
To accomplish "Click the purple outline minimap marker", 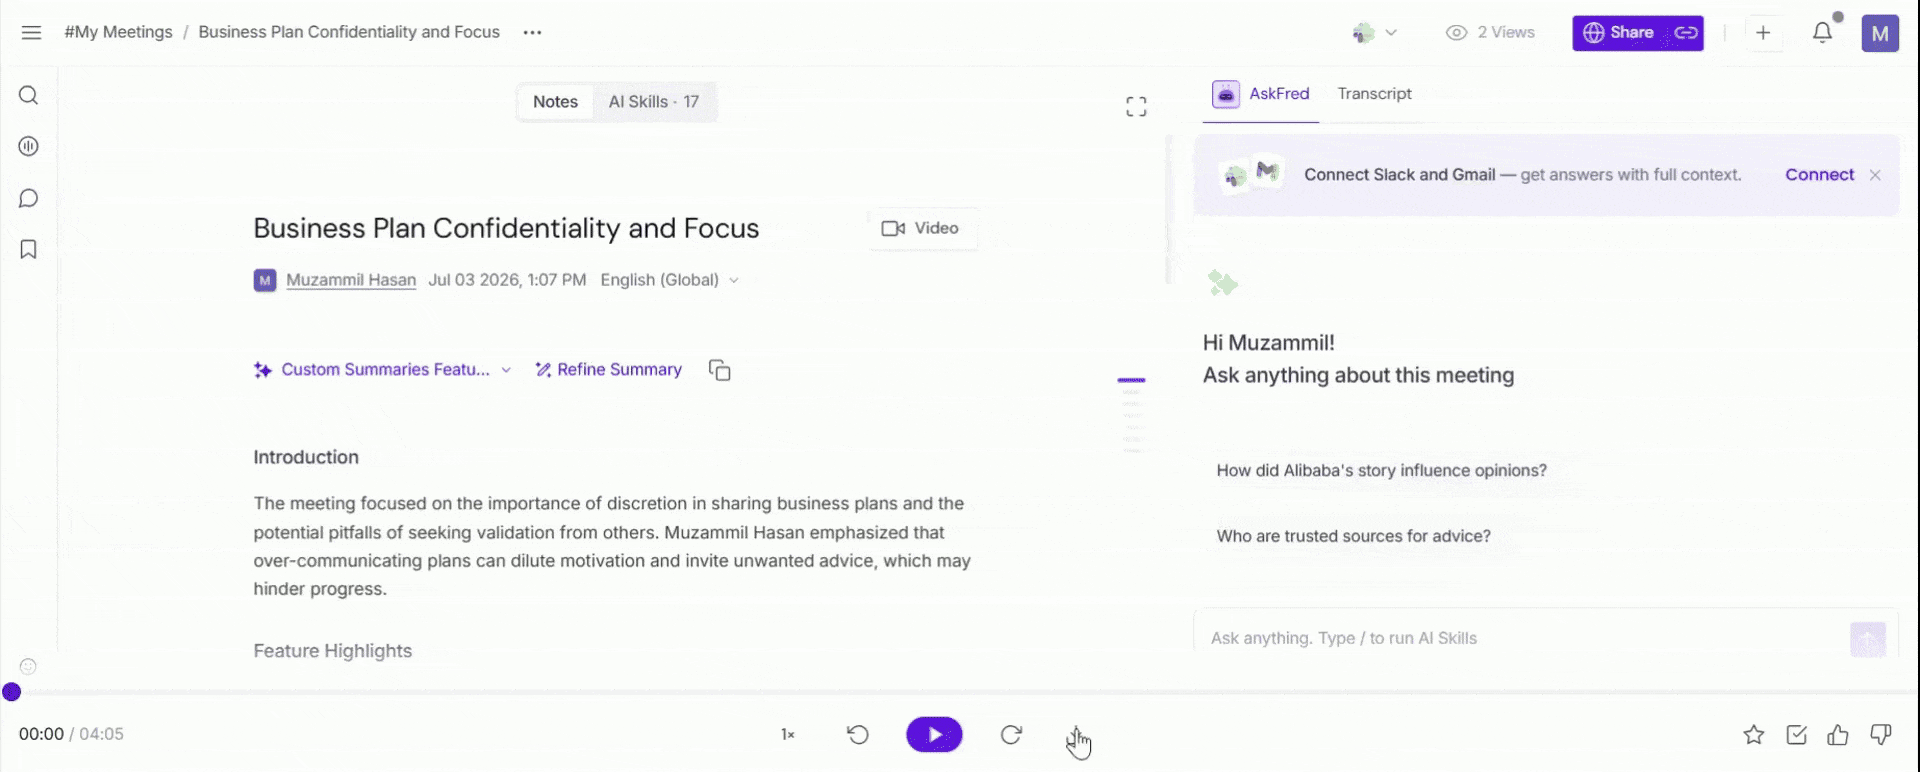I will (x=1131, y=380).
